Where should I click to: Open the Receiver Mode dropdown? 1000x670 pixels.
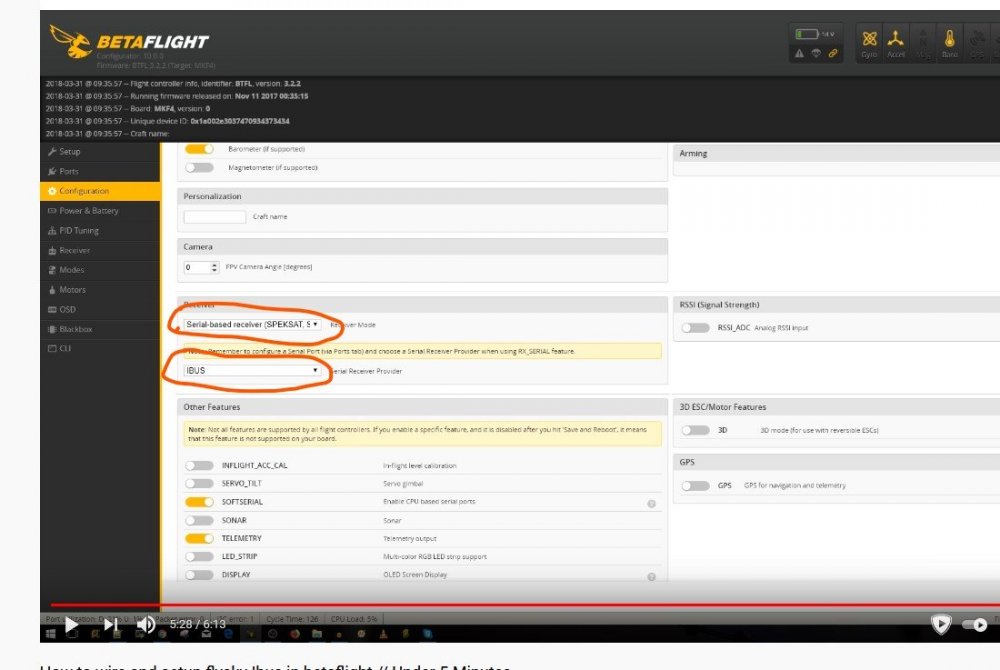pyautogui.click(x=252, y=324)
